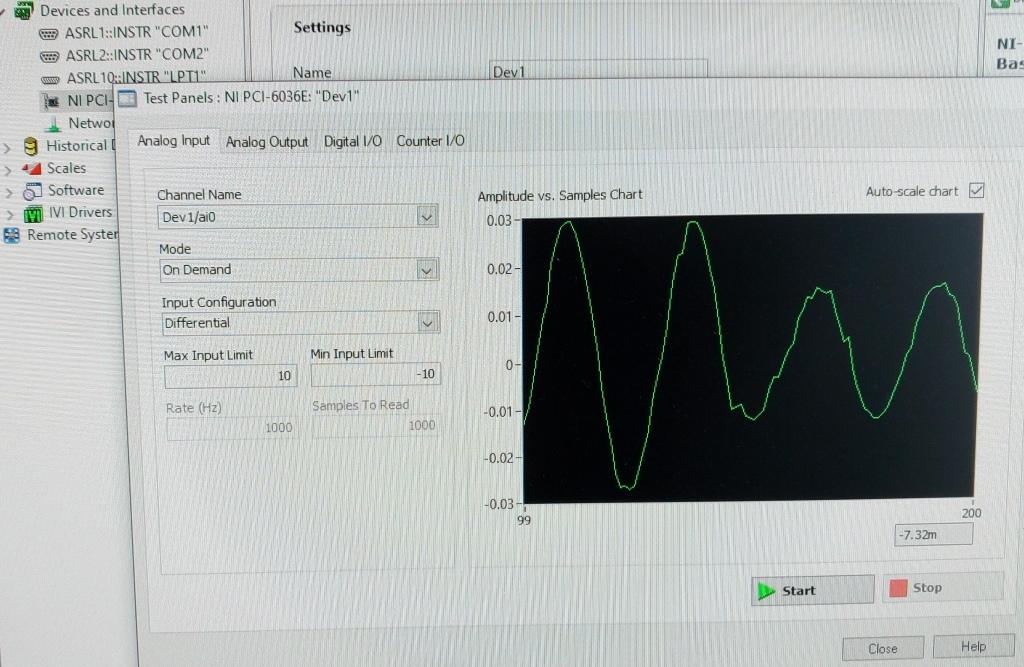
Task: Click the Devices and Interfaces icon
Action: pyautogui.click(x=24, y=10)
